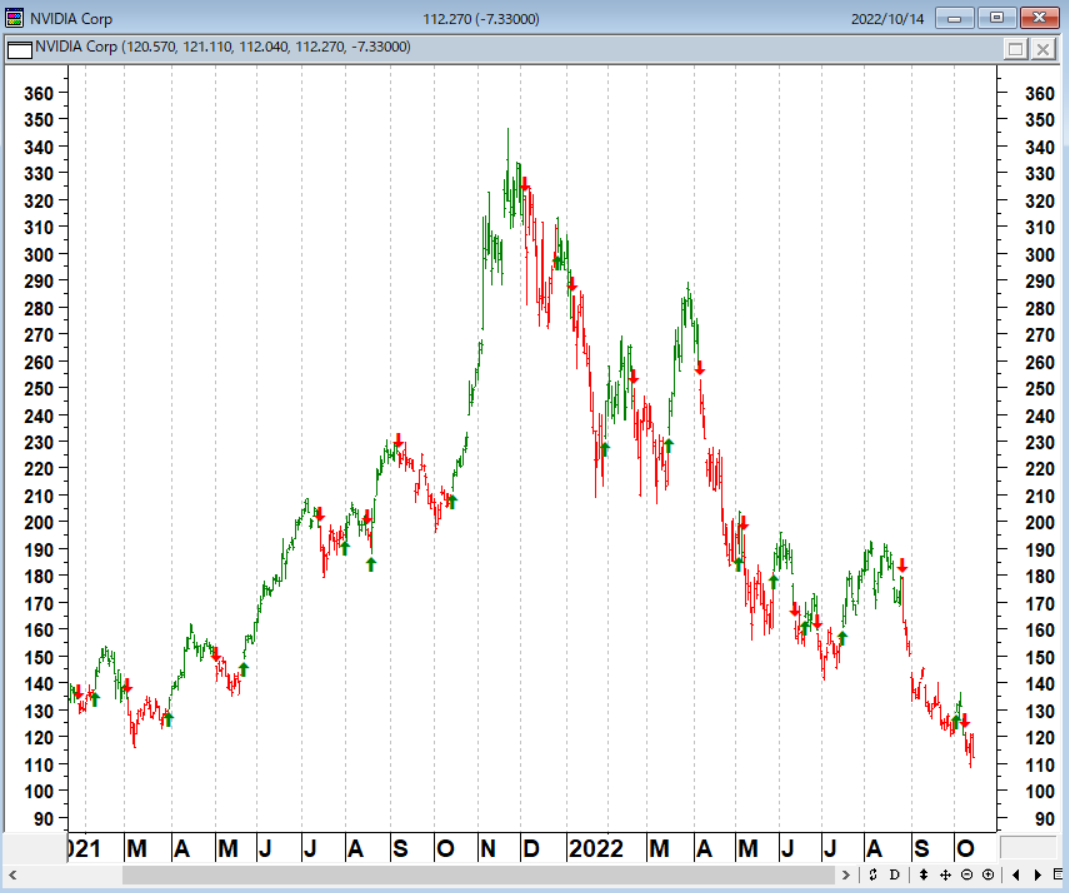Click '250' on the right price axis
This screenshot has width=1069, height=893.
coord(1040,389)
